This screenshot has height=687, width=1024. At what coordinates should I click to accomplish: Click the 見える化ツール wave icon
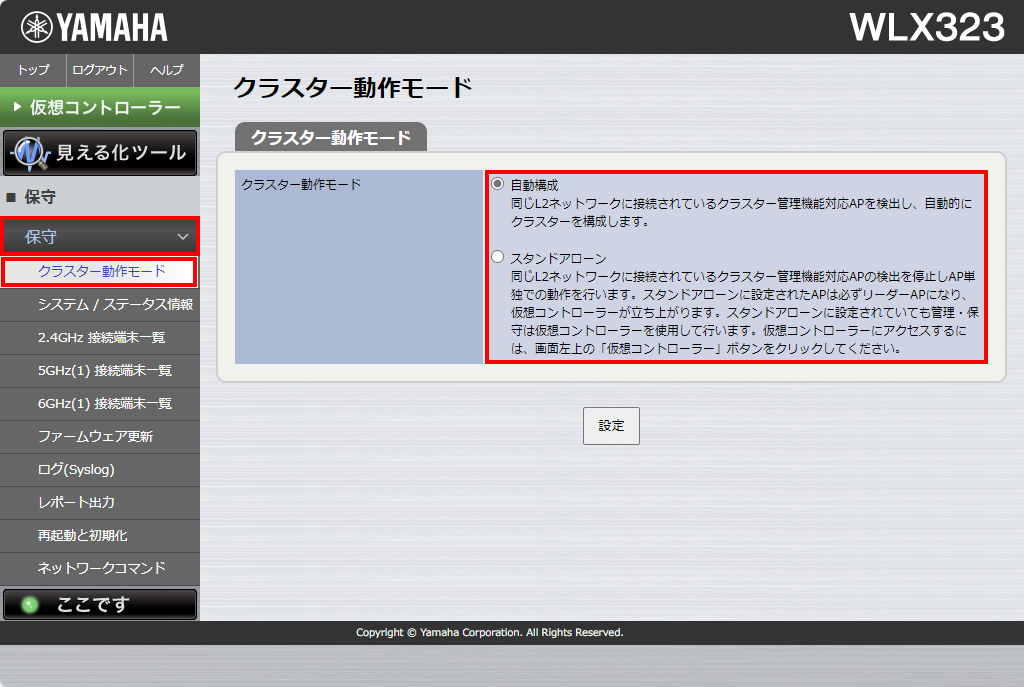30,153
